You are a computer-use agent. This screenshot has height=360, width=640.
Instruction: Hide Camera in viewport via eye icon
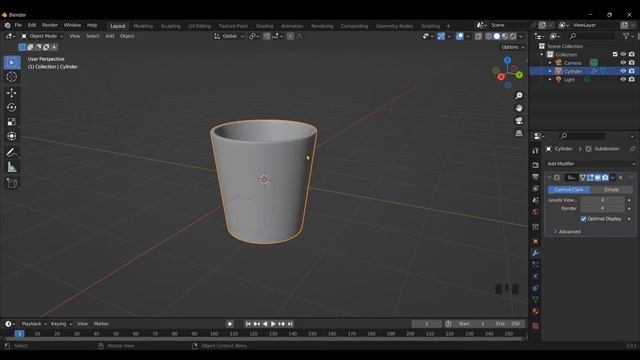(623, 63)
